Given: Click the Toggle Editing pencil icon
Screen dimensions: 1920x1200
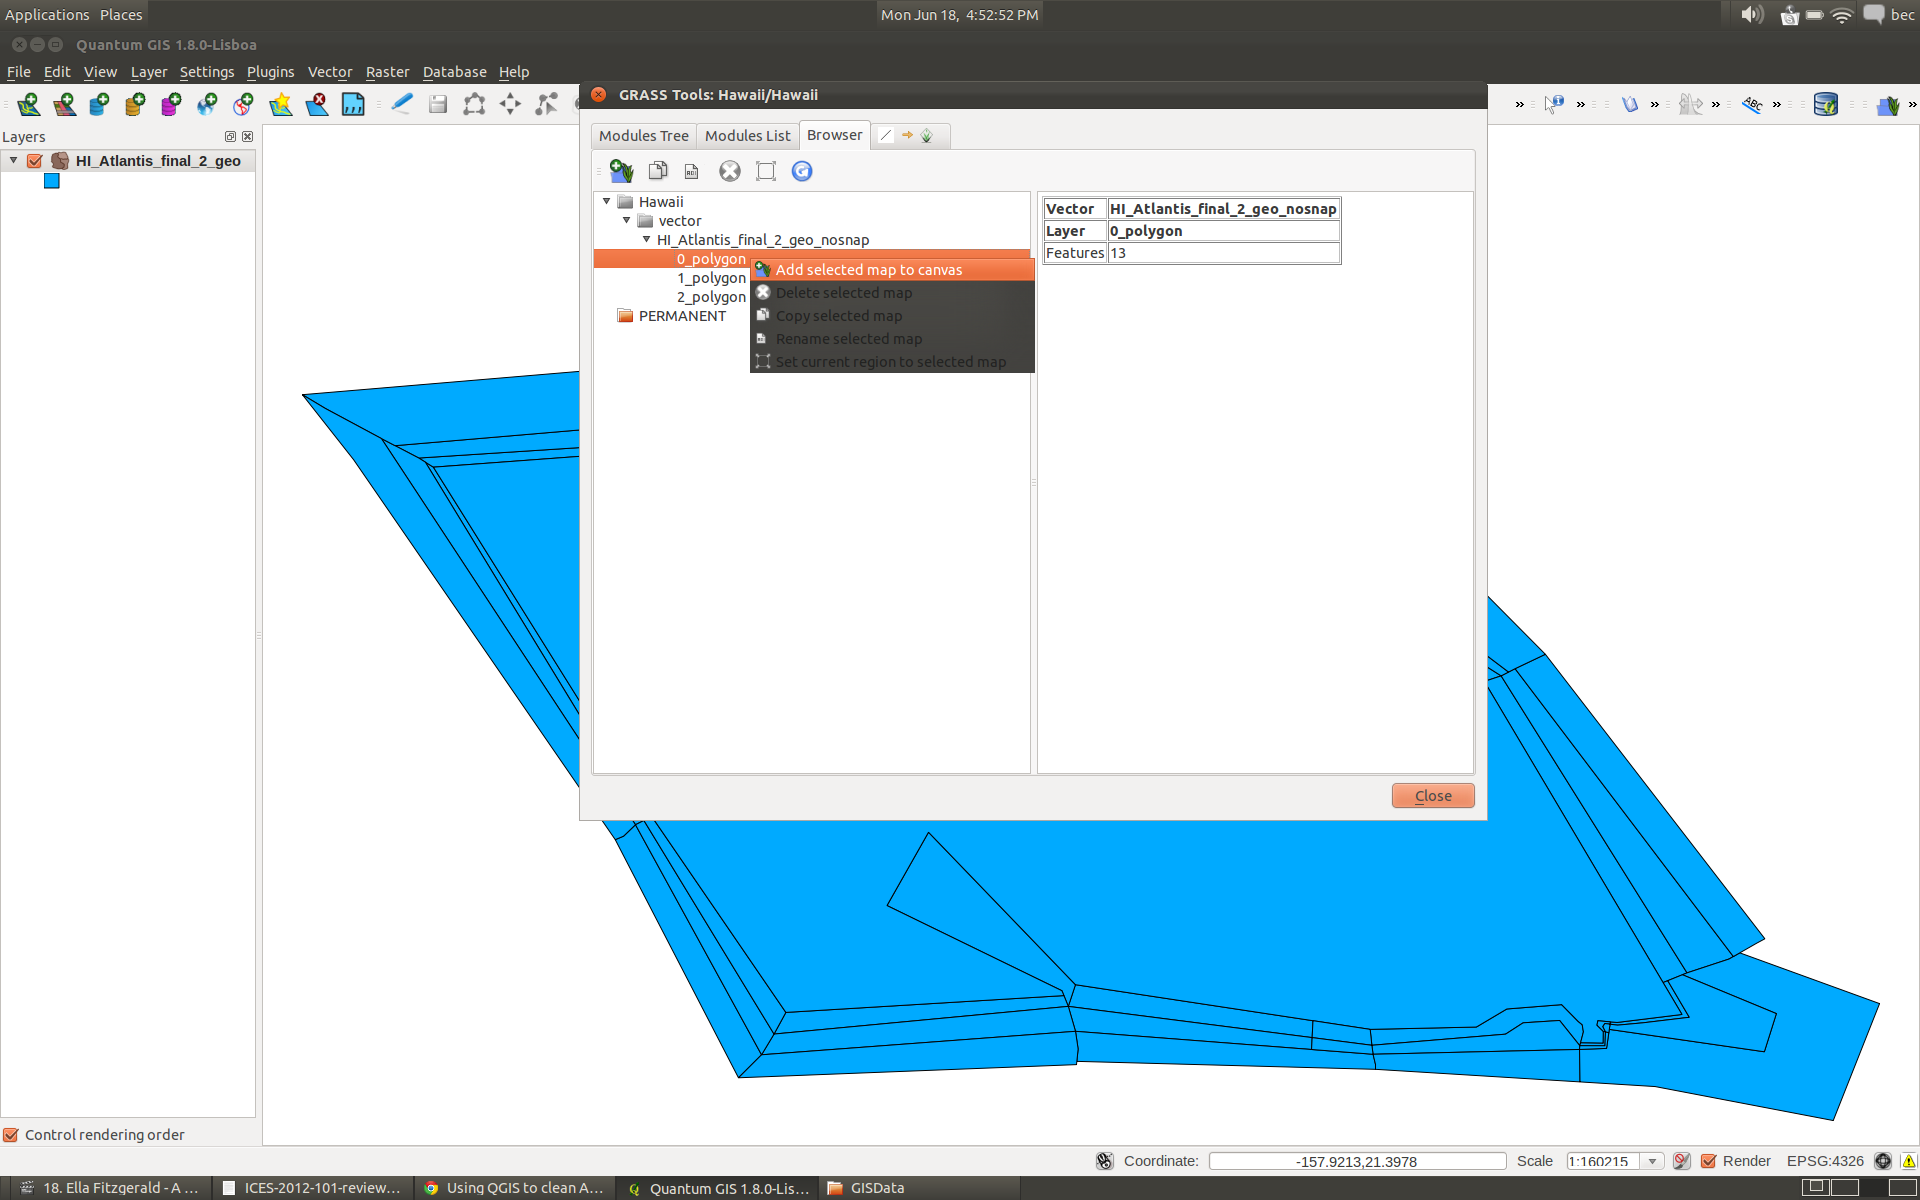Looking at the screenshot, I should [x=402, y=104].
